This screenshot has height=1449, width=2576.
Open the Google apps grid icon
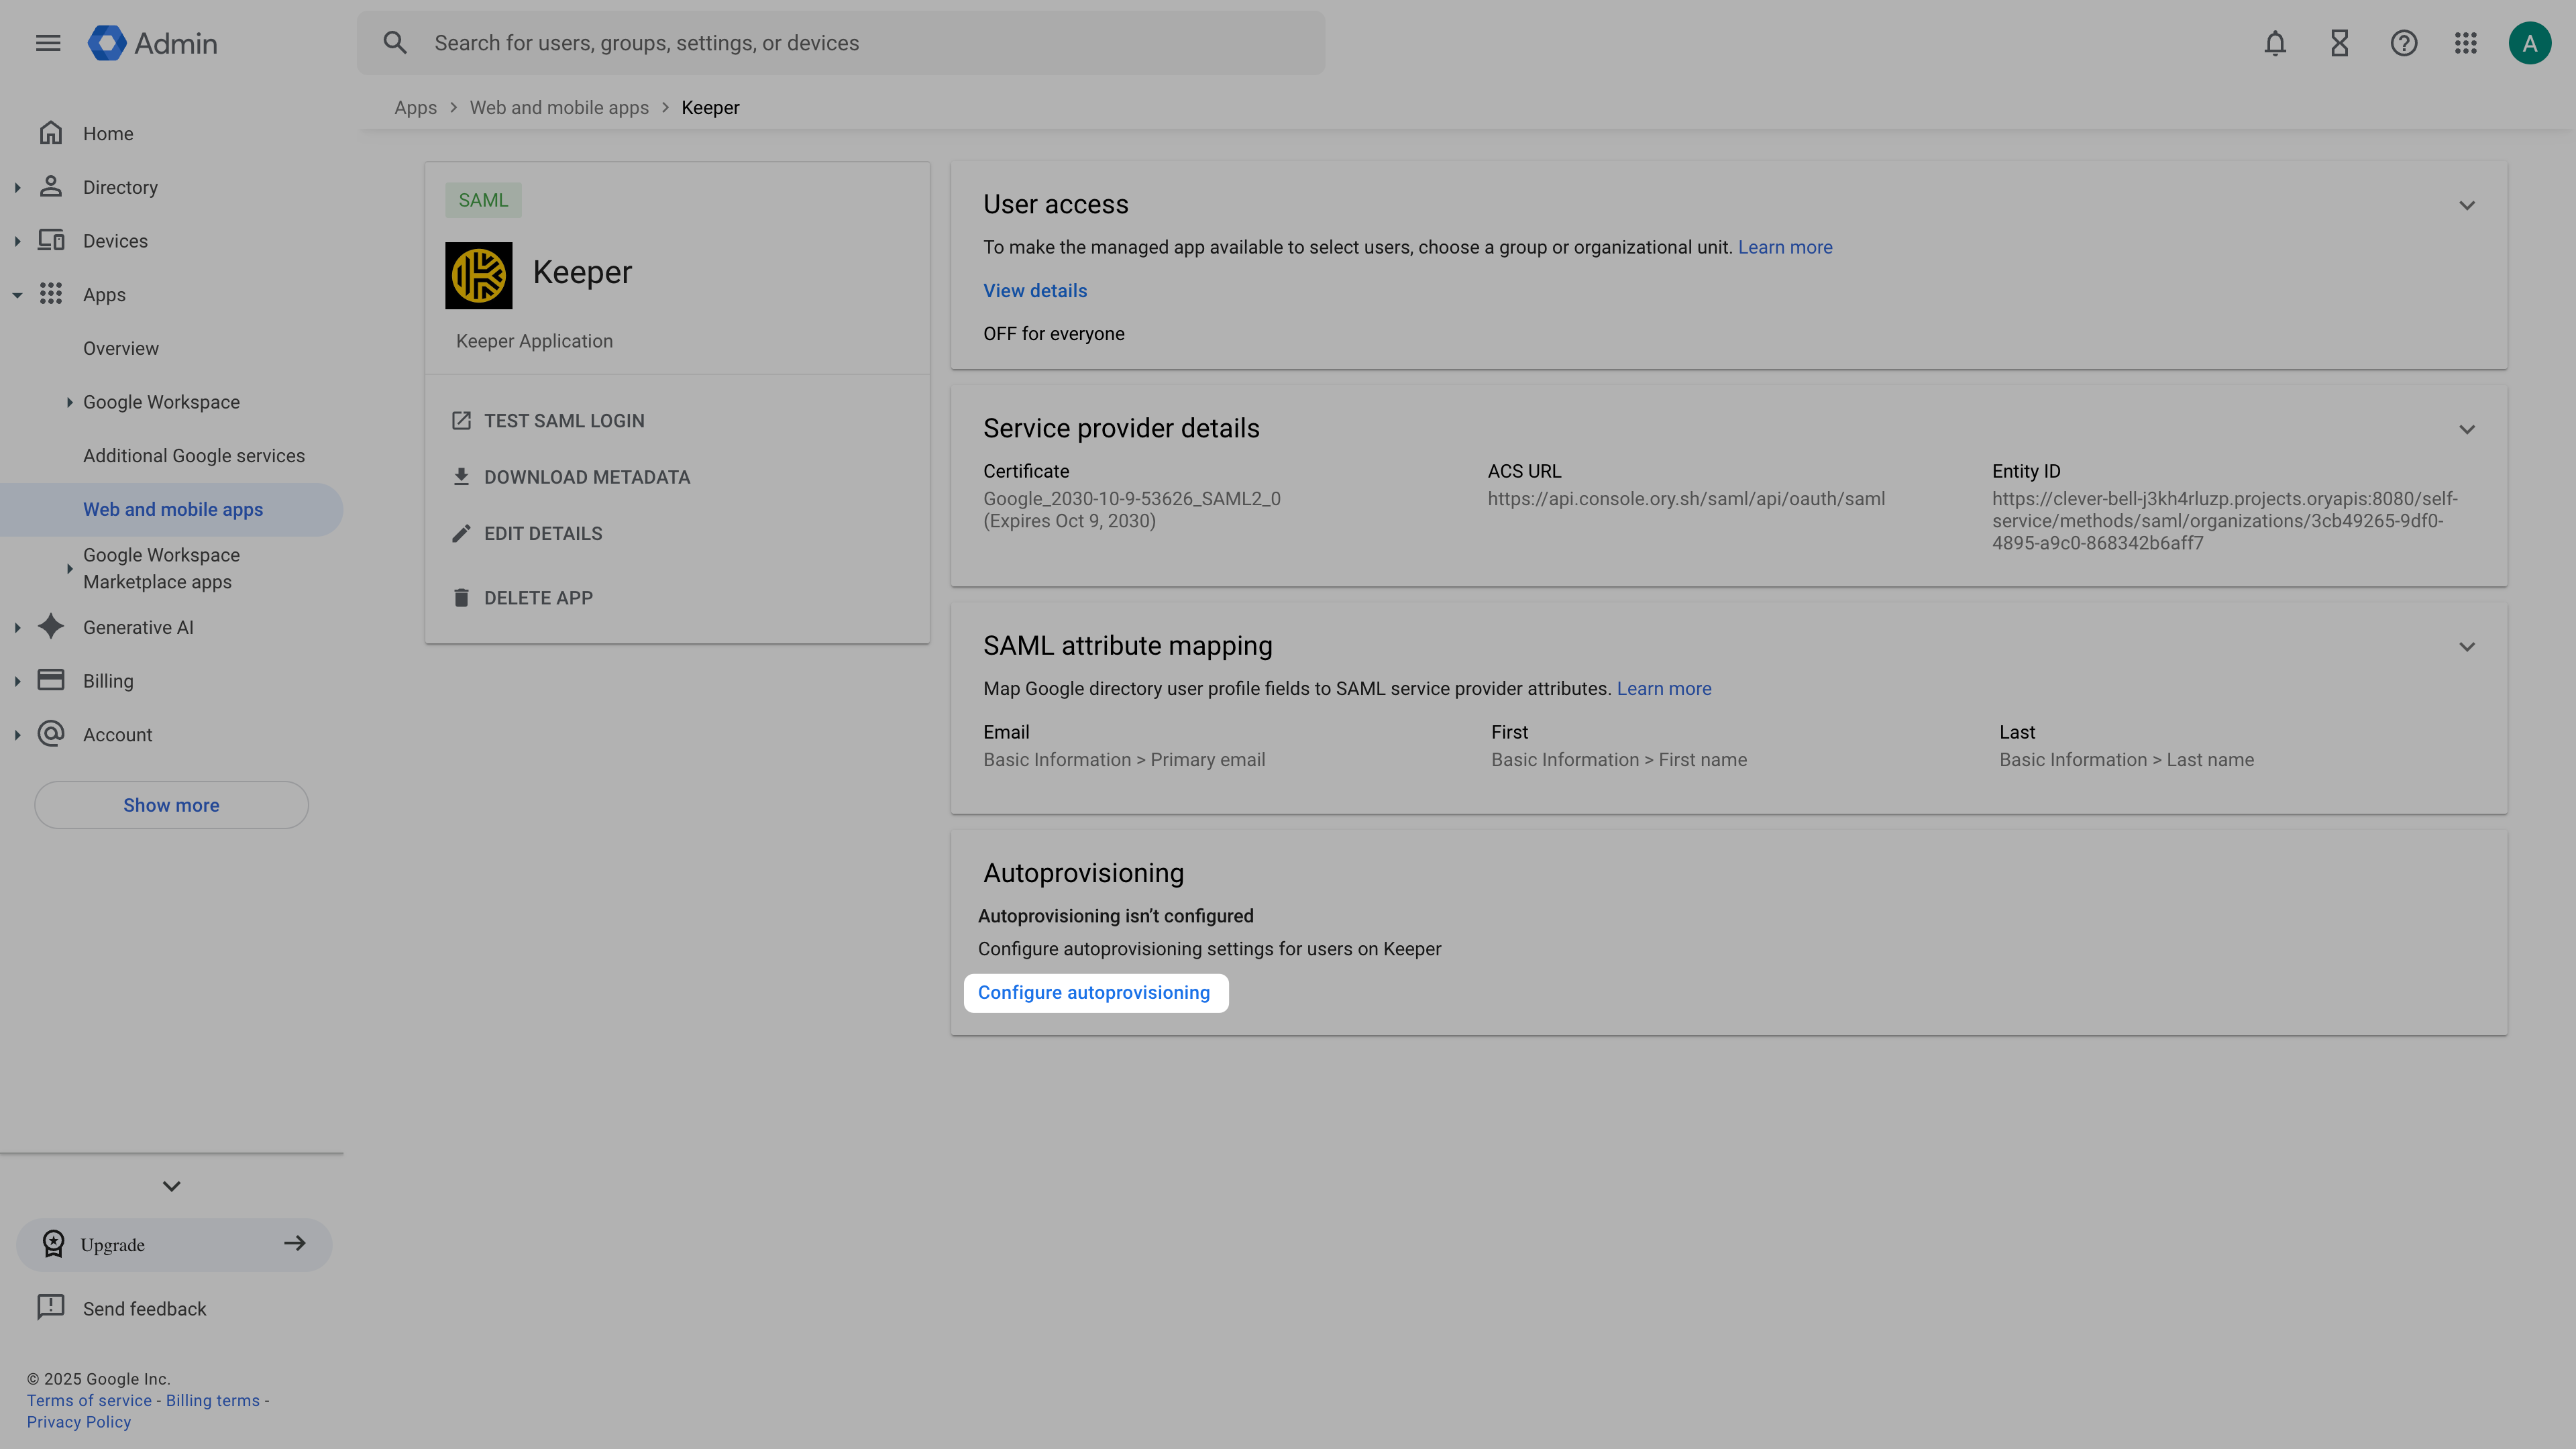pos(2466,43)
